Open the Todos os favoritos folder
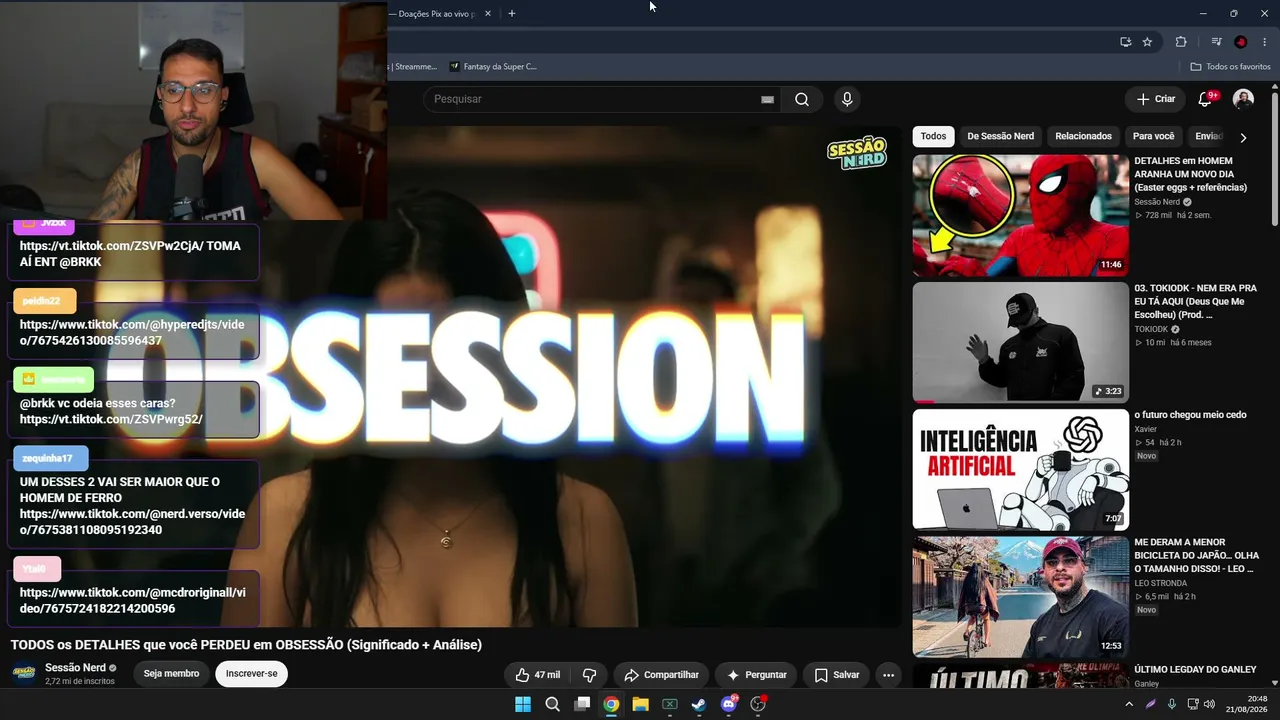The image size is (1280, 720). pos(1230,67)
